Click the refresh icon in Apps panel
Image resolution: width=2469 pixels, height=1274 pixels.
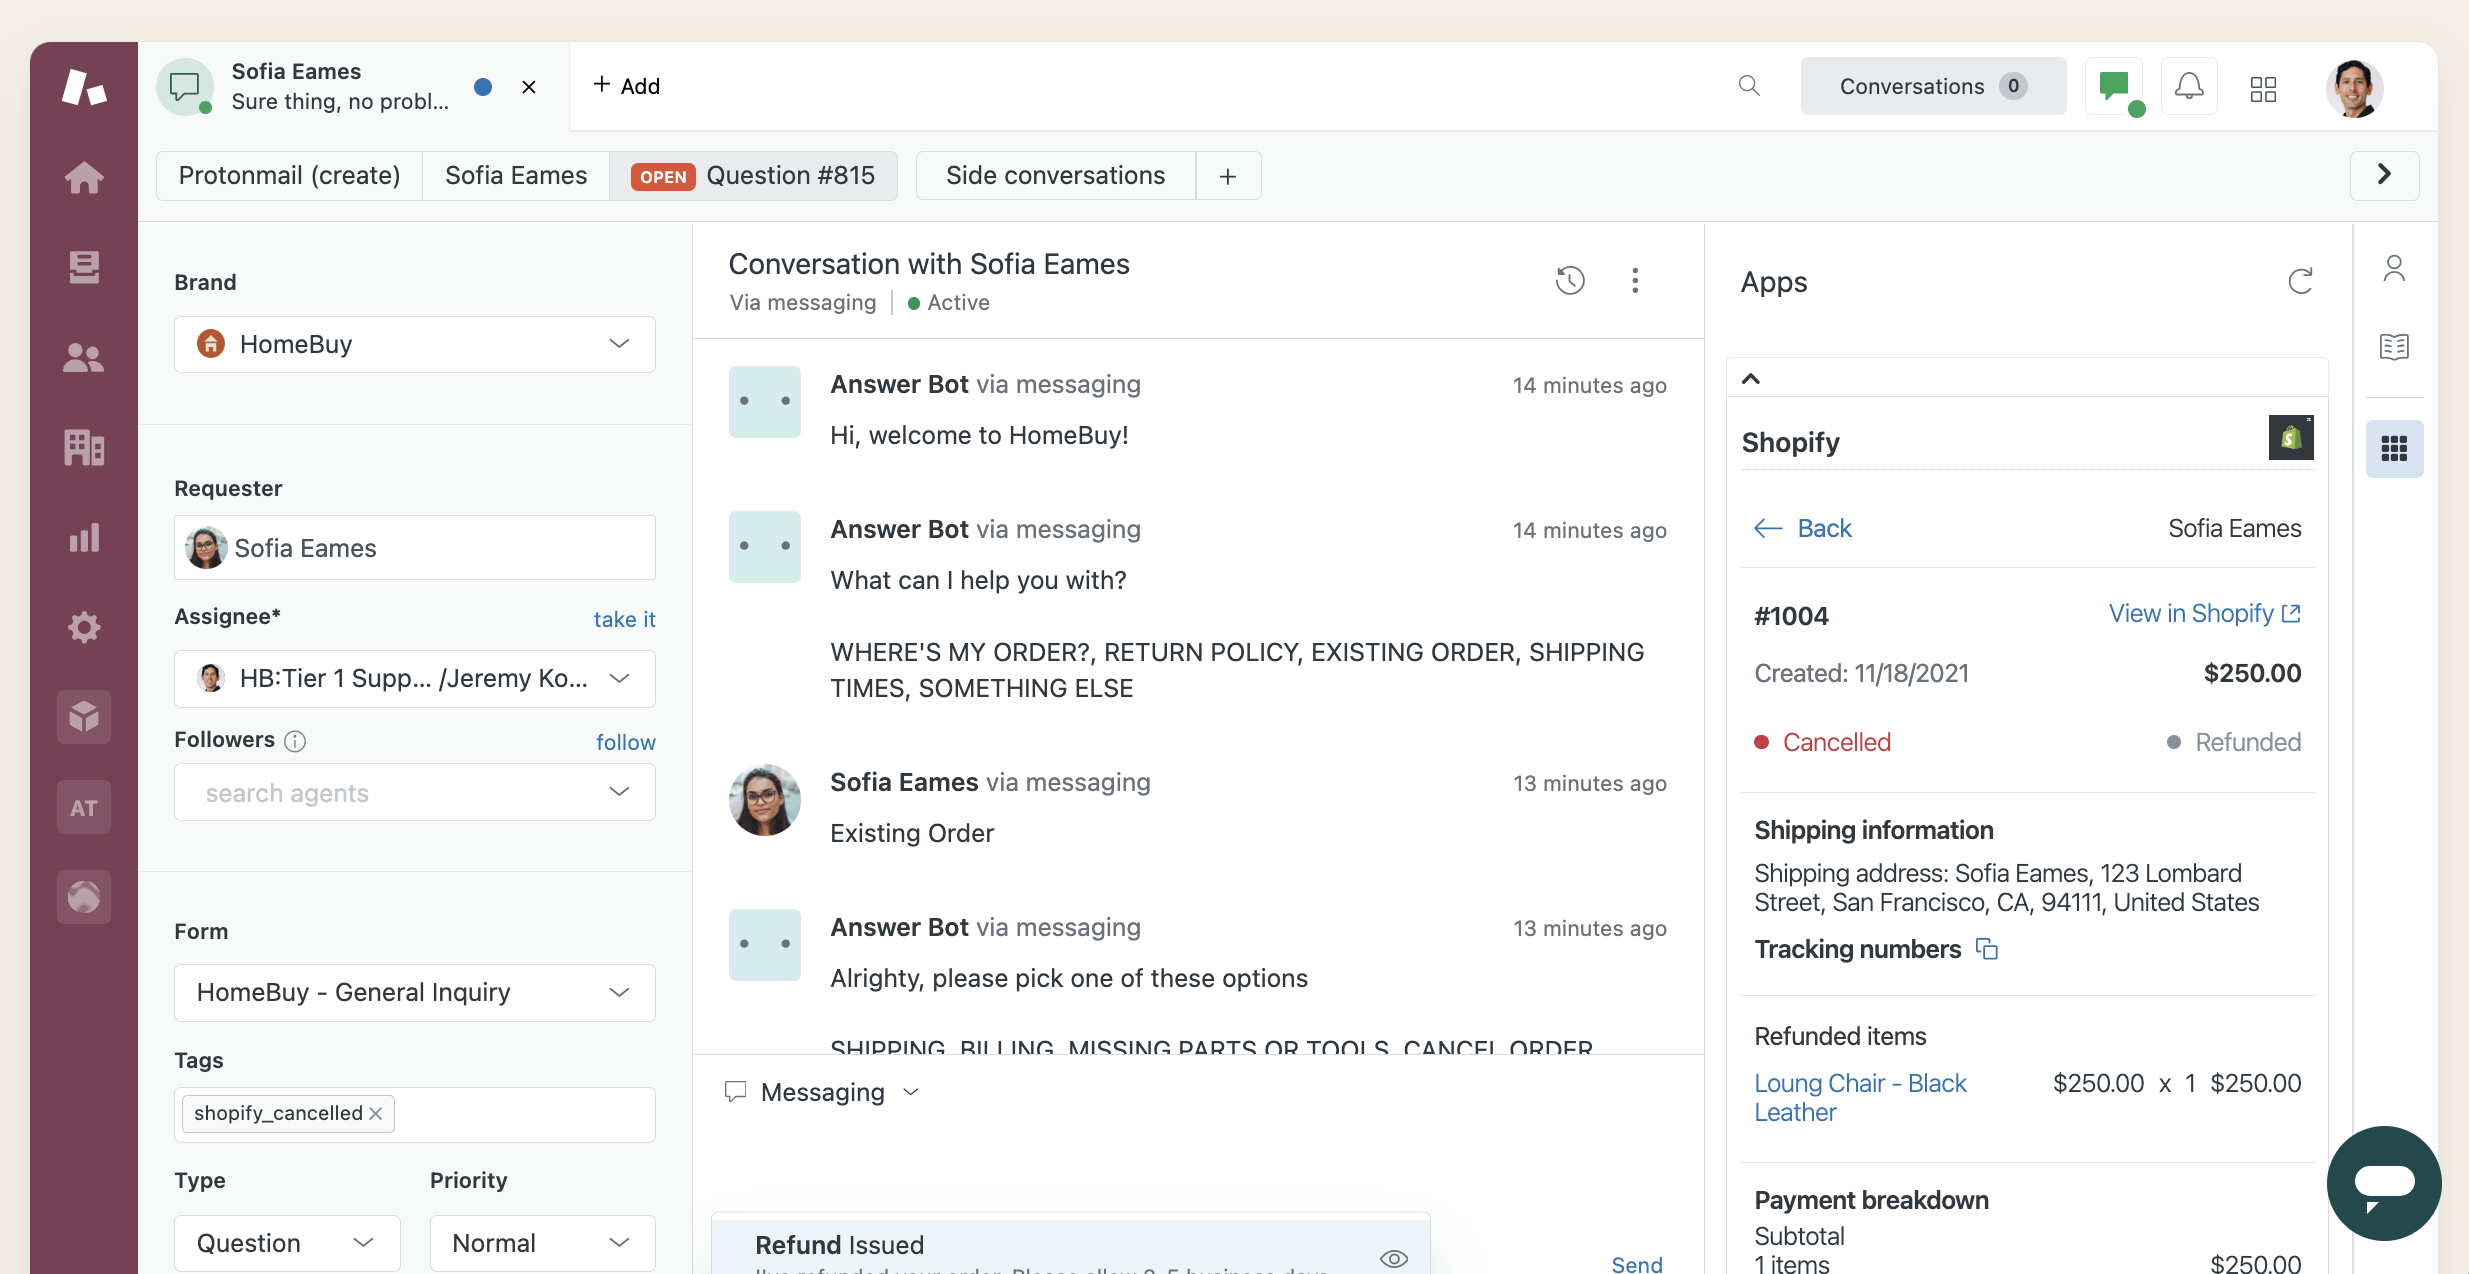point(2300,280)
